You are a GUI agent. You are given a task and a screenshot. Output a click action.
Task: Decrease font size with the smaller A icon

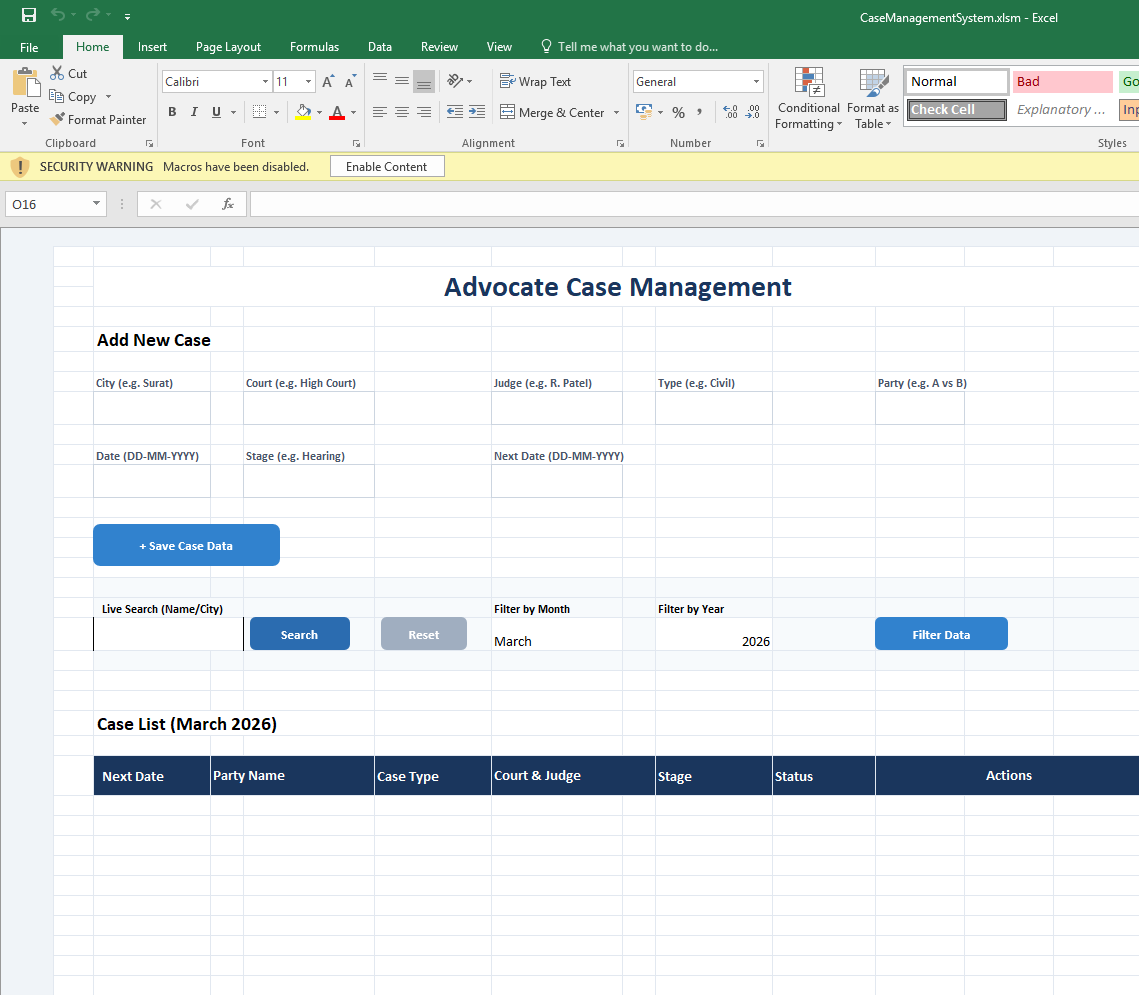(x=351, y=81)
